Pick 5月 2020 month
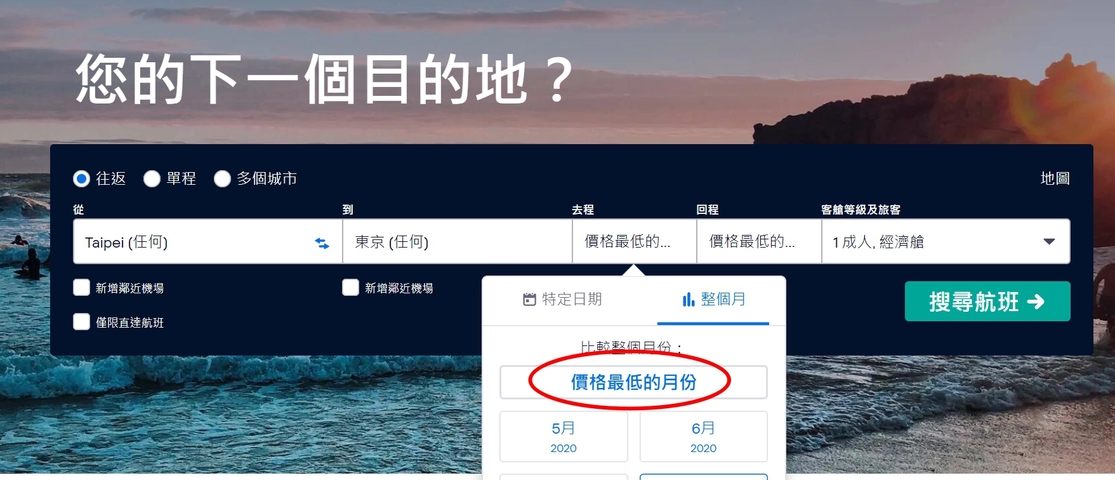The height and width of the screenshot is (480, 1115). pos(563,437)
